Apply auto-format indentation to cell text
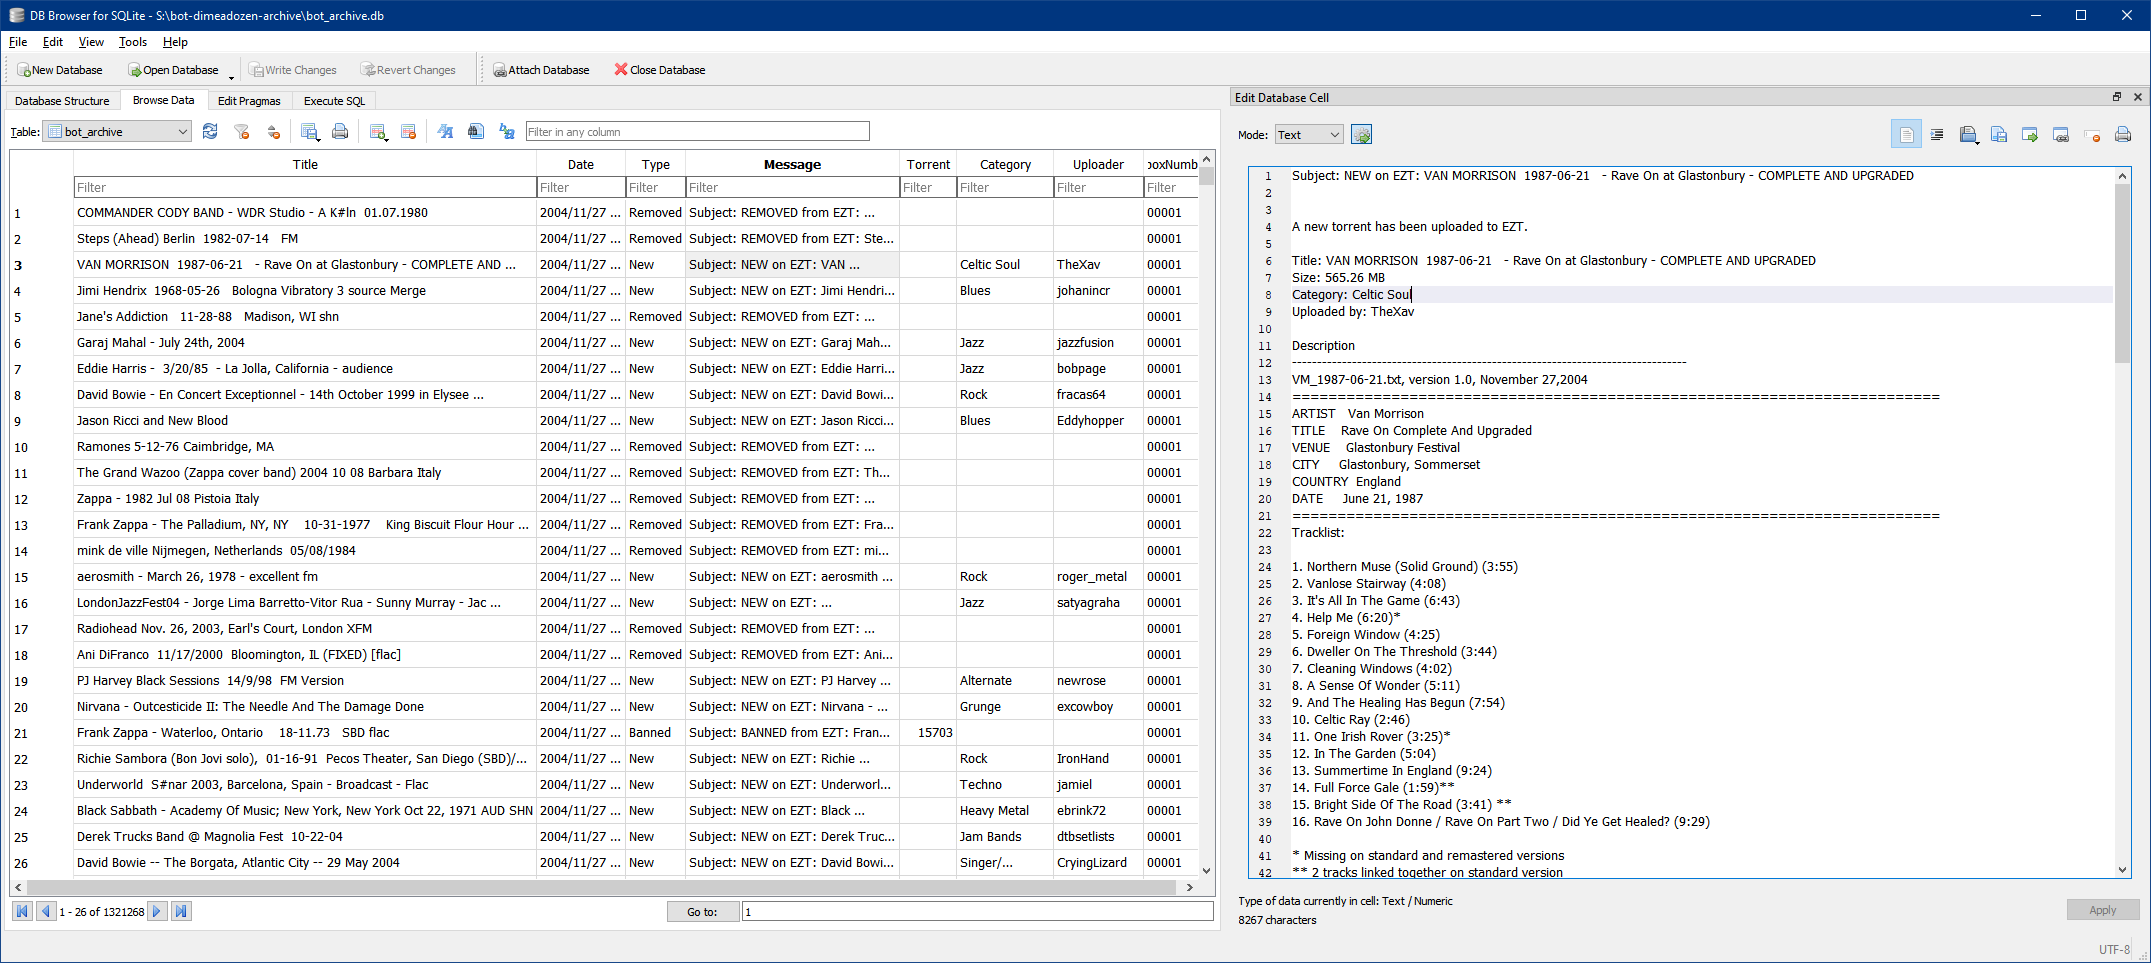The image size is (2151, 963). [x=1936, y=135]
